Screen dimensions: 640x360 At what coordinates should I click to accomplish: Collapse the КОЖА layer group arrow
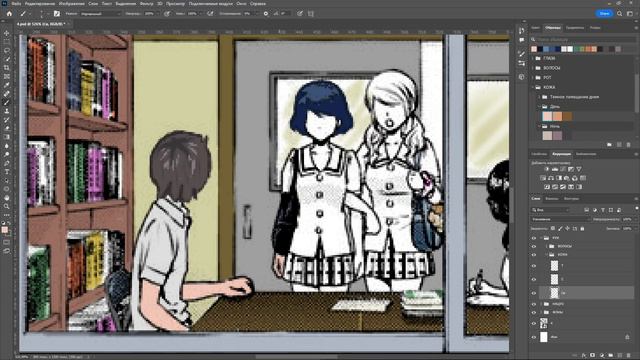point(546,254)
